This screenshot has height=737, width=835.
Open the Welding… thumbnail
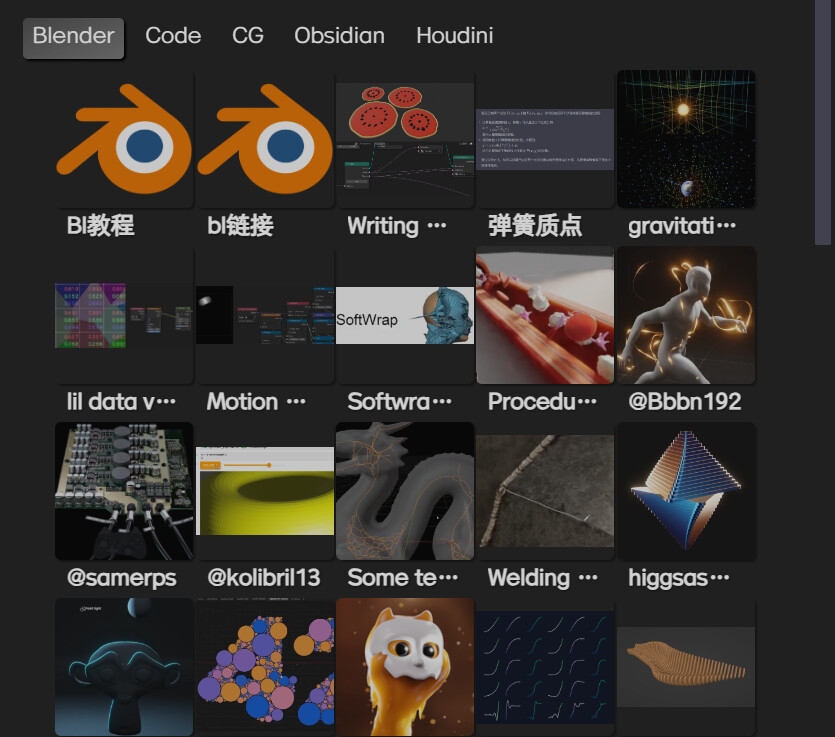545,491
